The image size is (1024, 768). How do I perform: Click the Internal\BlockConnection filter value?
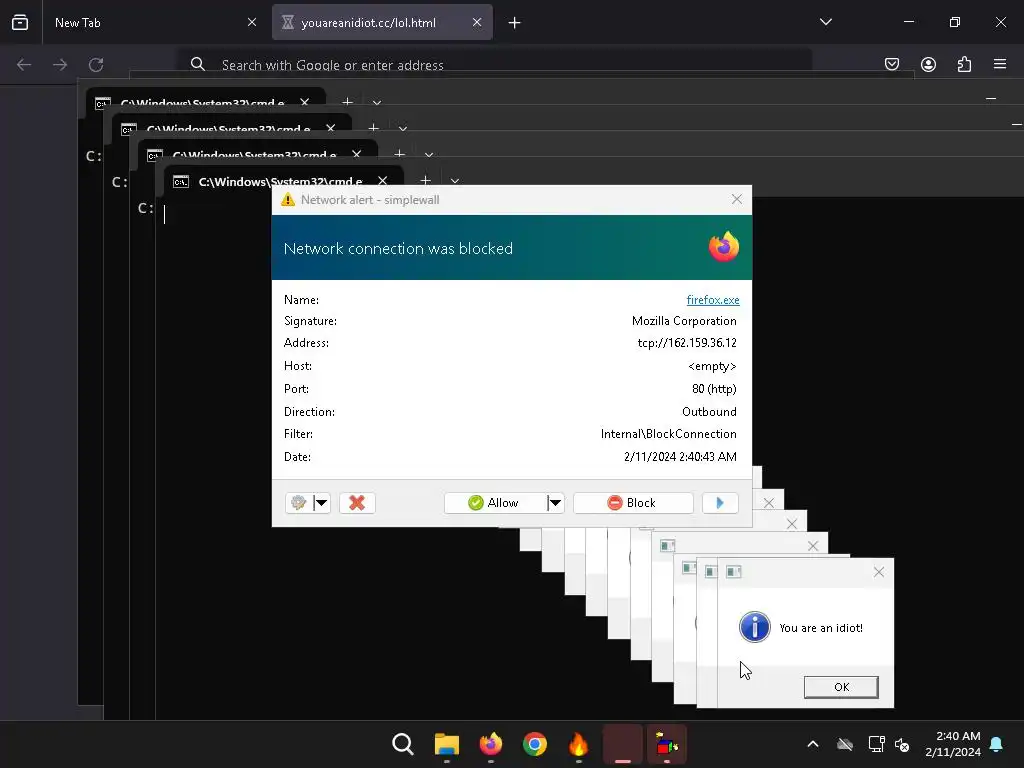668,434
